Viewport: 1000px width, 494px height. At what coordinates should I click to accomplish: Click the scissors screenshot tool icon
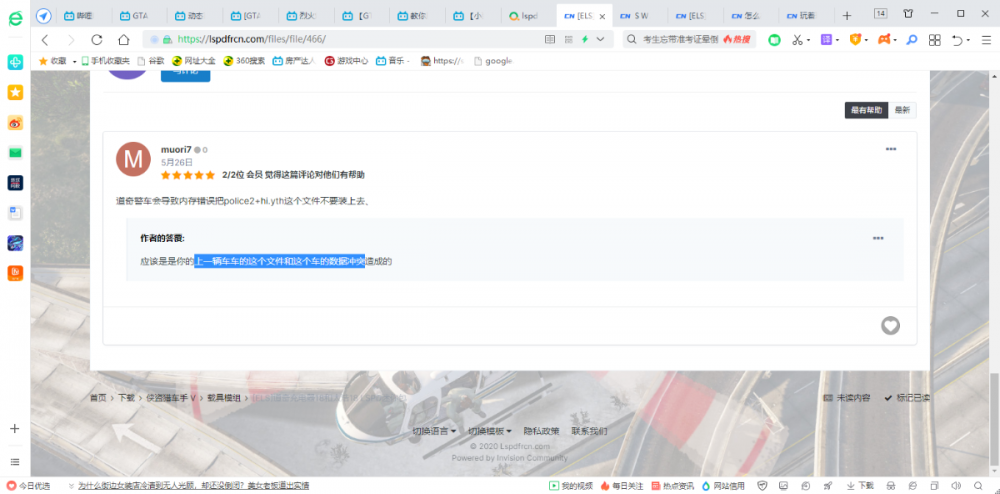(x=798, y=39)
